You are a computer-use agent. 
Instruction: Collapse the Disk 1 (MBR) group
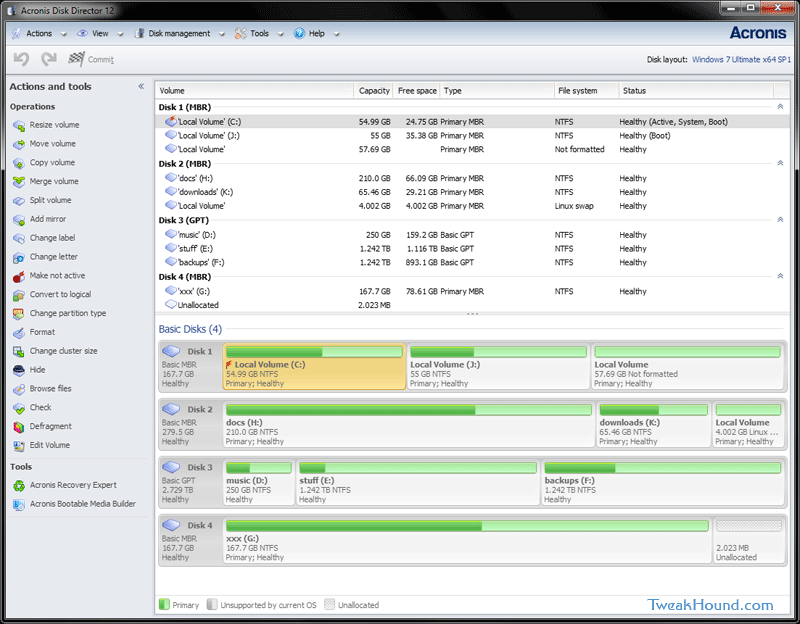pyautogui.click(x=780, y=107)
